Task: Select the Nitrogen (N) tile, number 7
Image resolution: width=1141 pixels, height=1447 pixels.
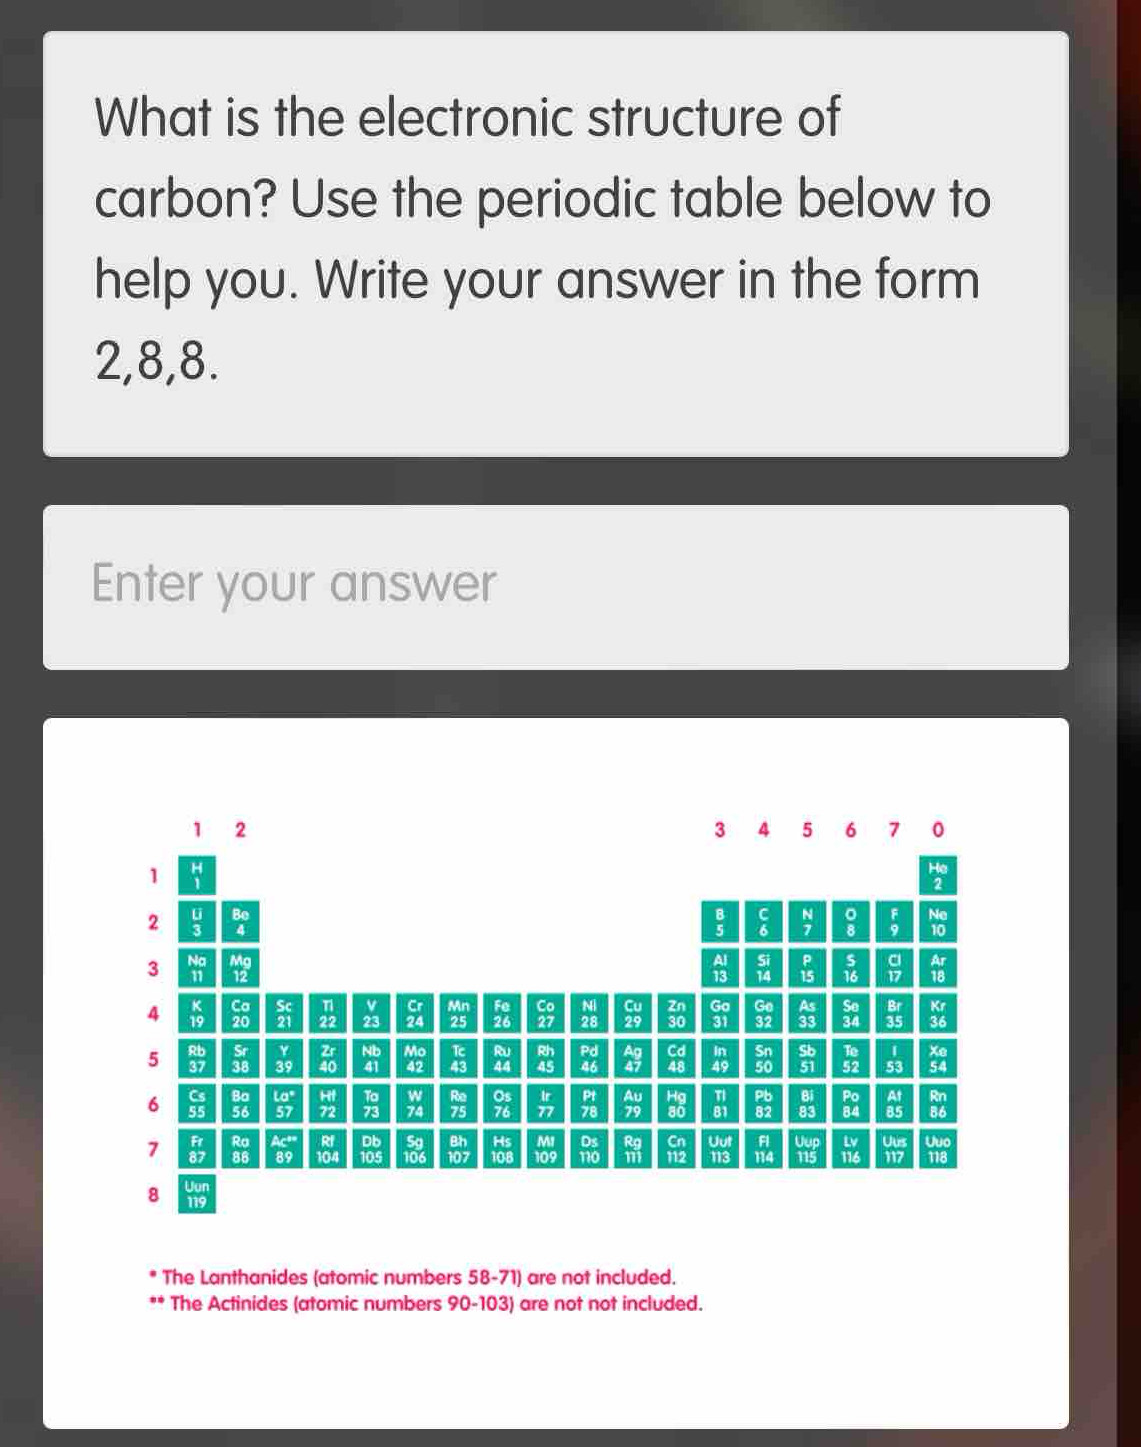Action: coord(807,921)
